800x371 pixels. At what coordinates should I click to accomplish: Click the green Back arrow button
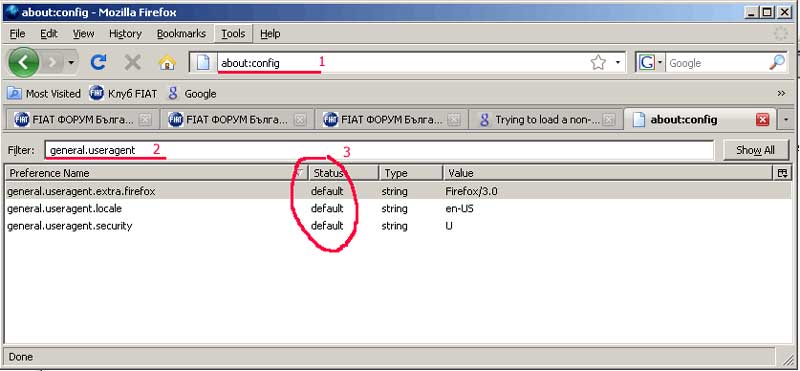pyautogui.click(x=23, y=63)
